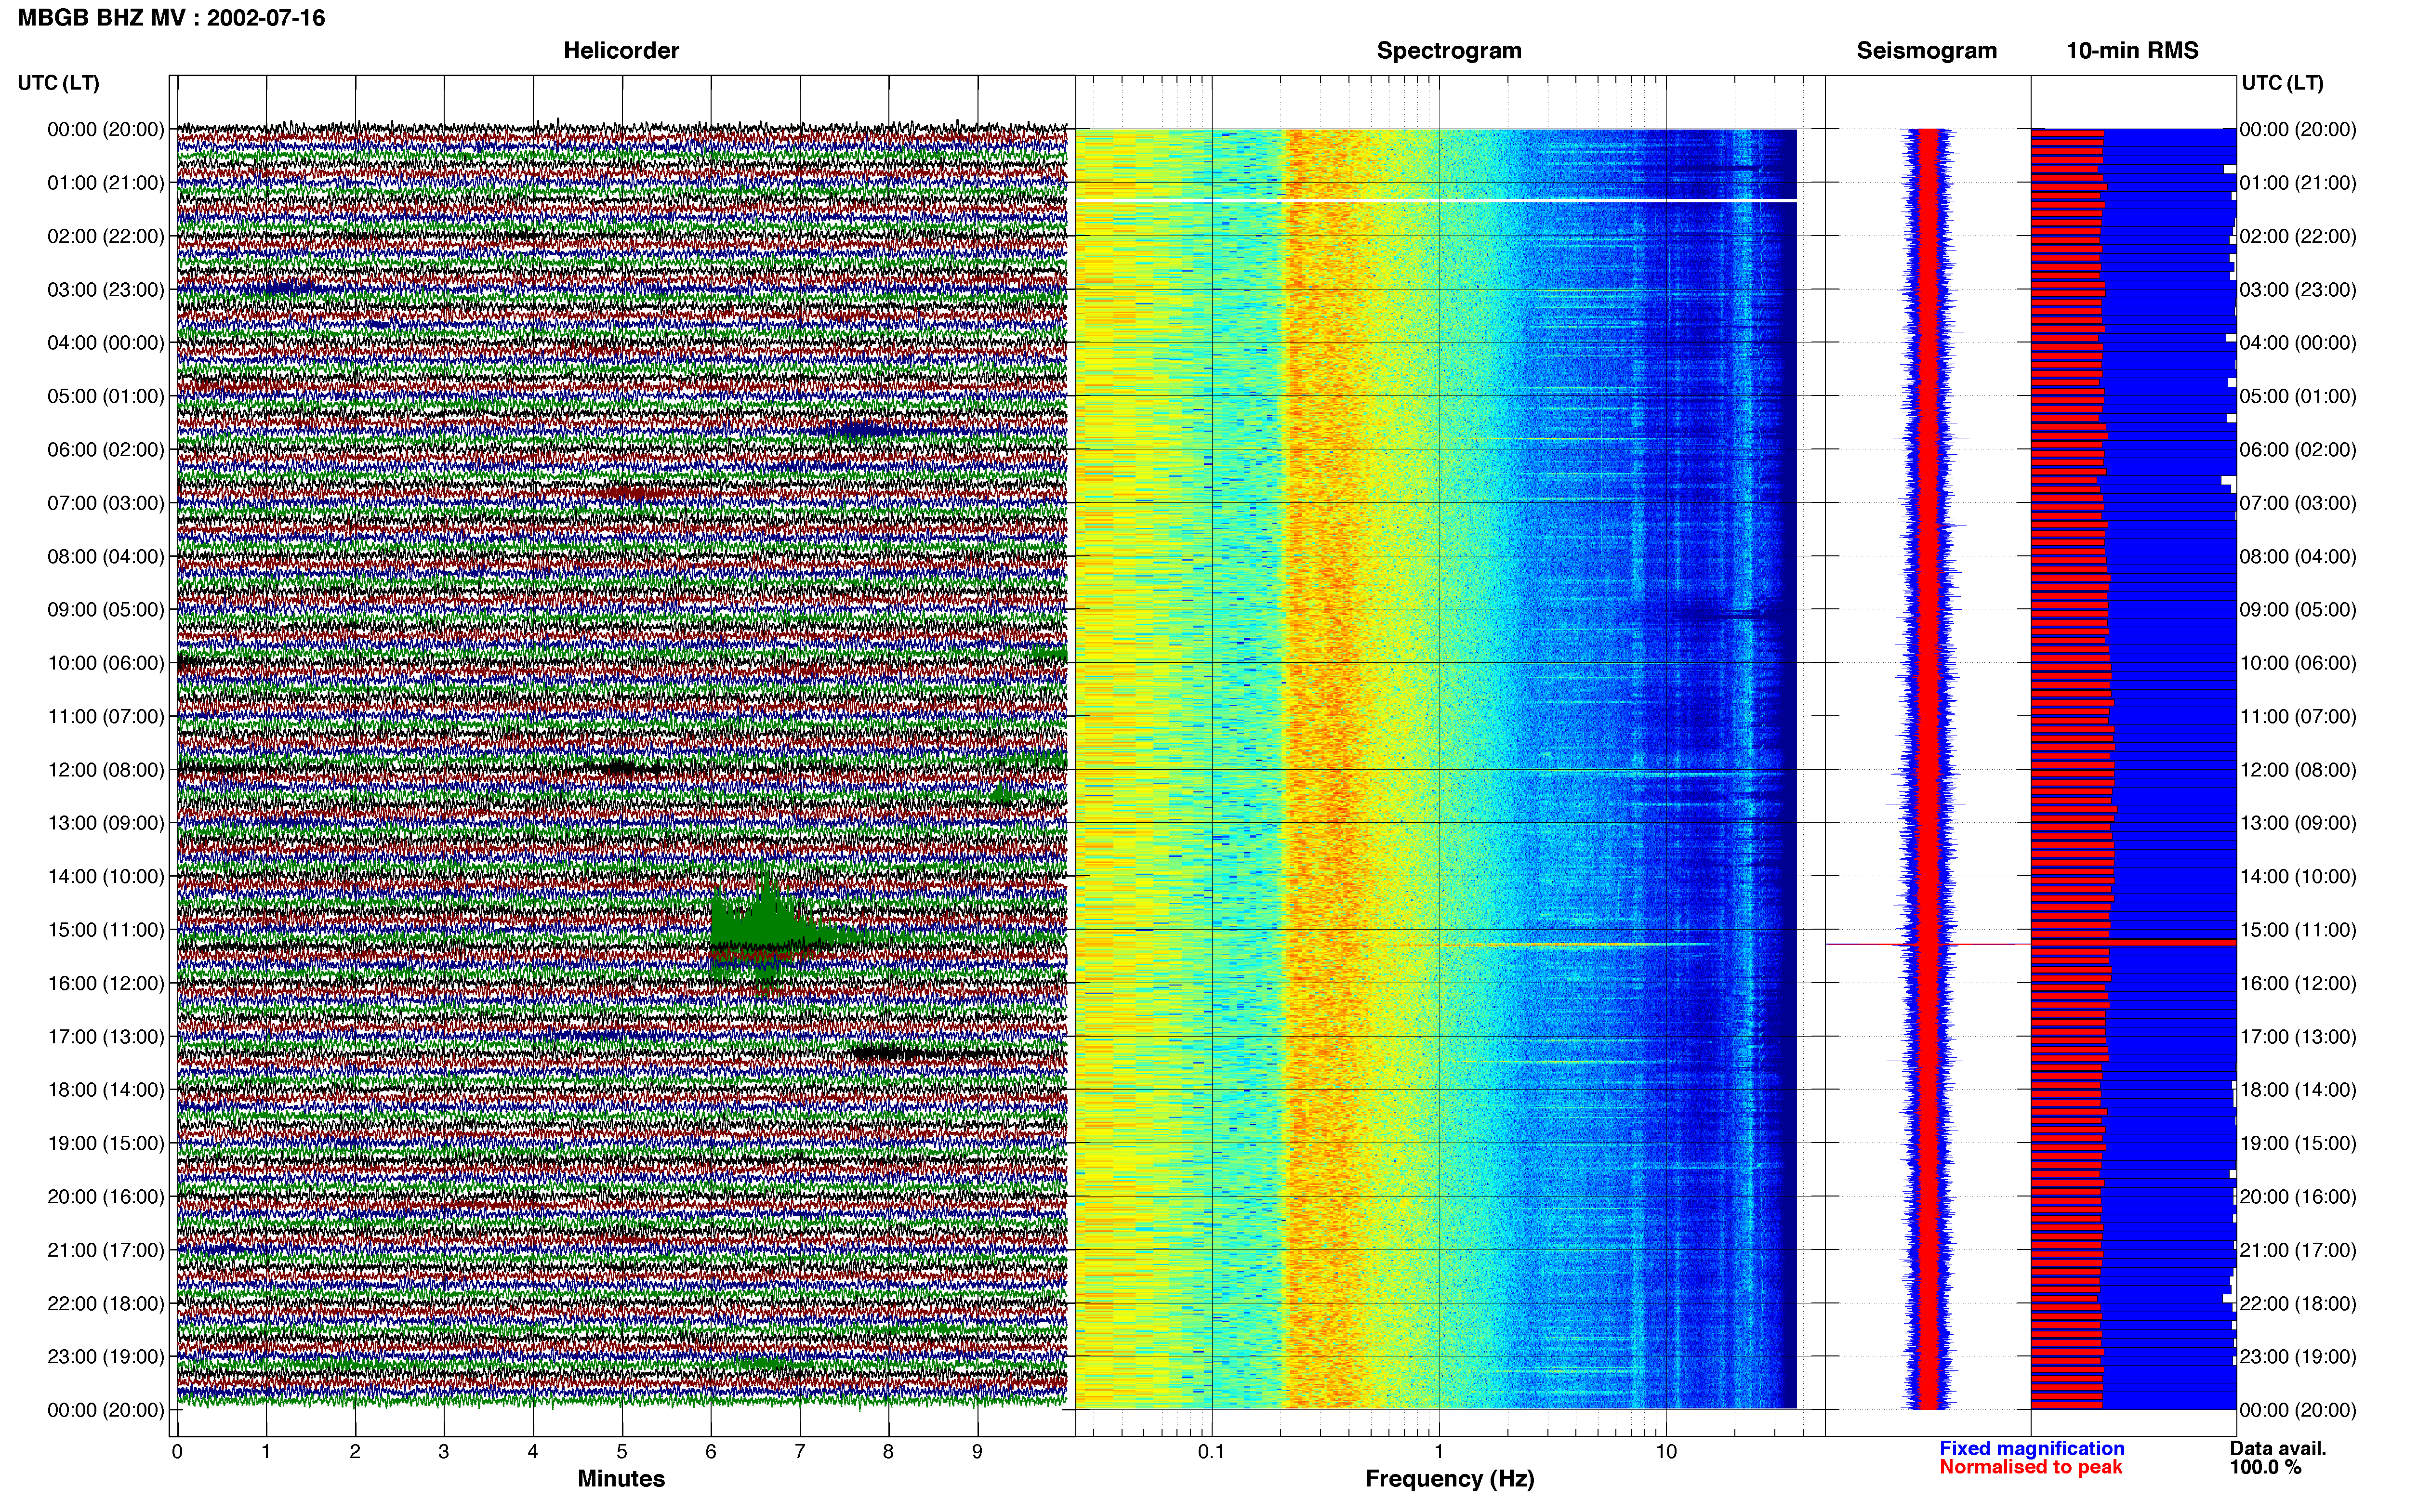2418x1512 pixels.
Task: Click the left '19:00 (15:00)' time label
Action: point(106,1143)
